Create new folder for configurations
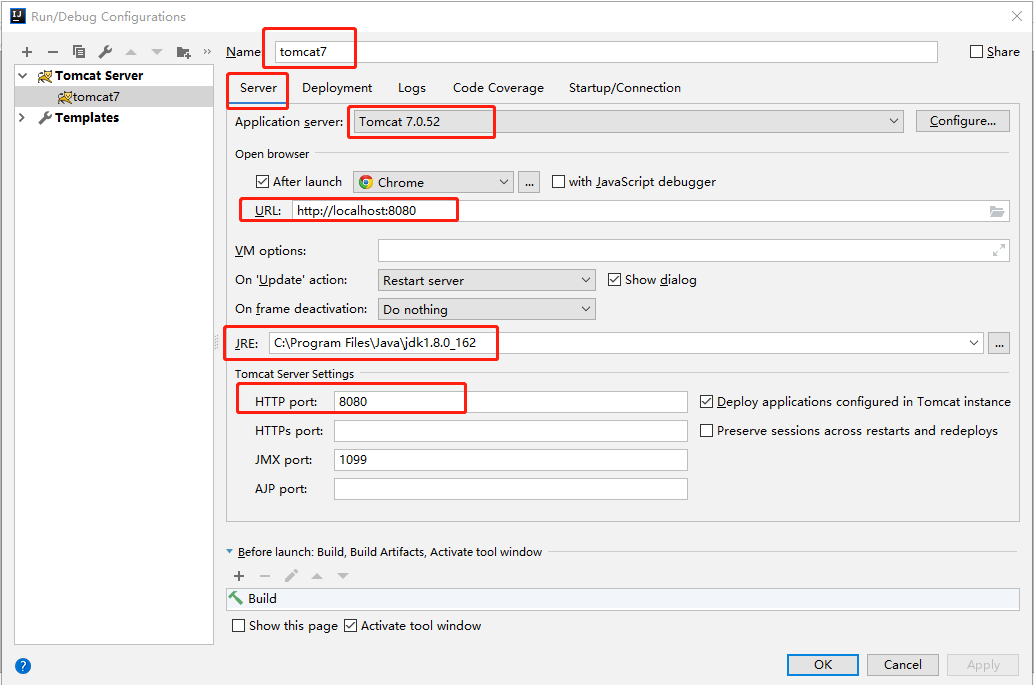Image resolution: width=1034 pixels, height=685 pixels. click(x=183, y=51)
